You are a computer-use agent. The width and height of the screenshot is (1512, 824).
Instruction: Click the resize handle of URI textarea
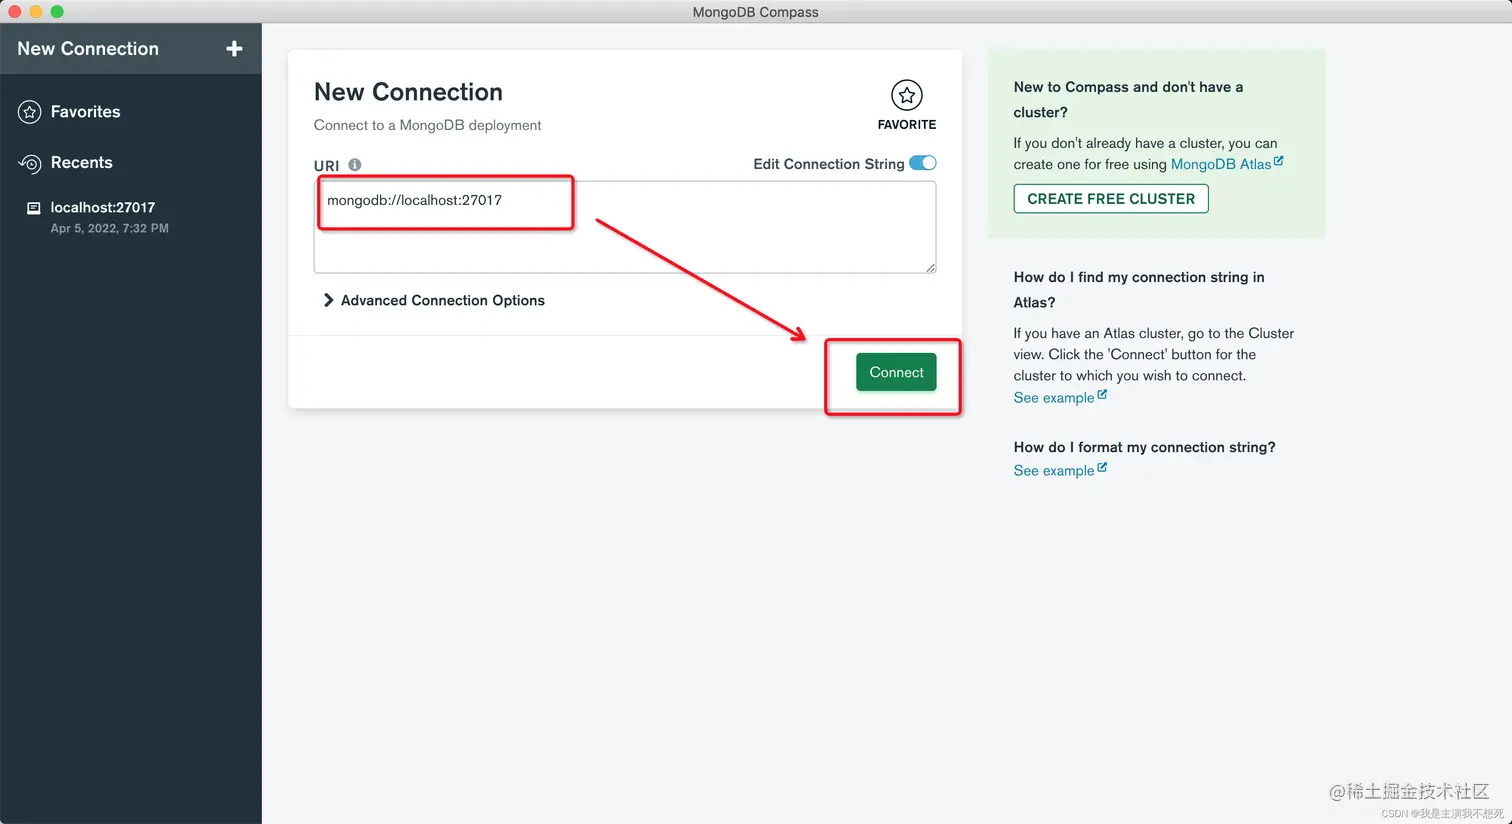[x=931, y=267]
